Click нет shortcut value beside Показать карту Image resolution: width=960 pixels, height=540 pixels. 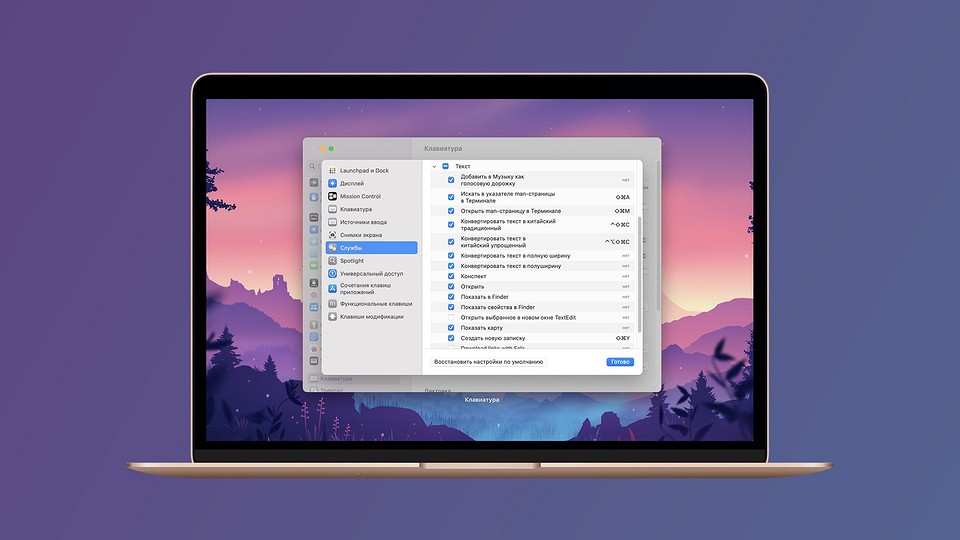[x=626, y=328]
